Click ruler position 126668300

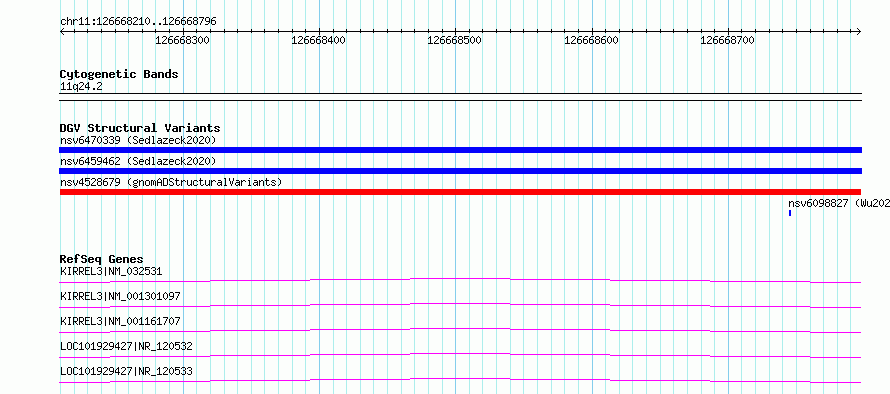tap(182, 40)
